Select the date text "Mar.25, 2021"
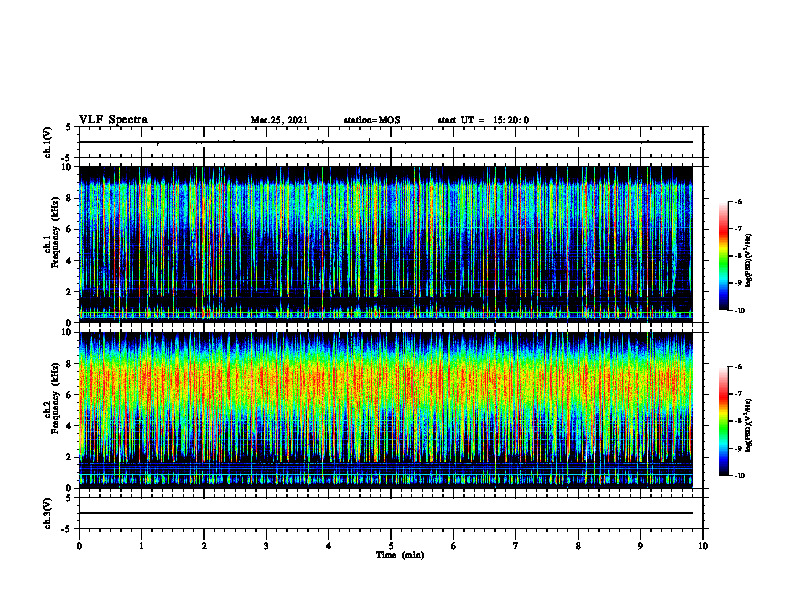Viewport: 792px width, 612px height. [279, 120]
